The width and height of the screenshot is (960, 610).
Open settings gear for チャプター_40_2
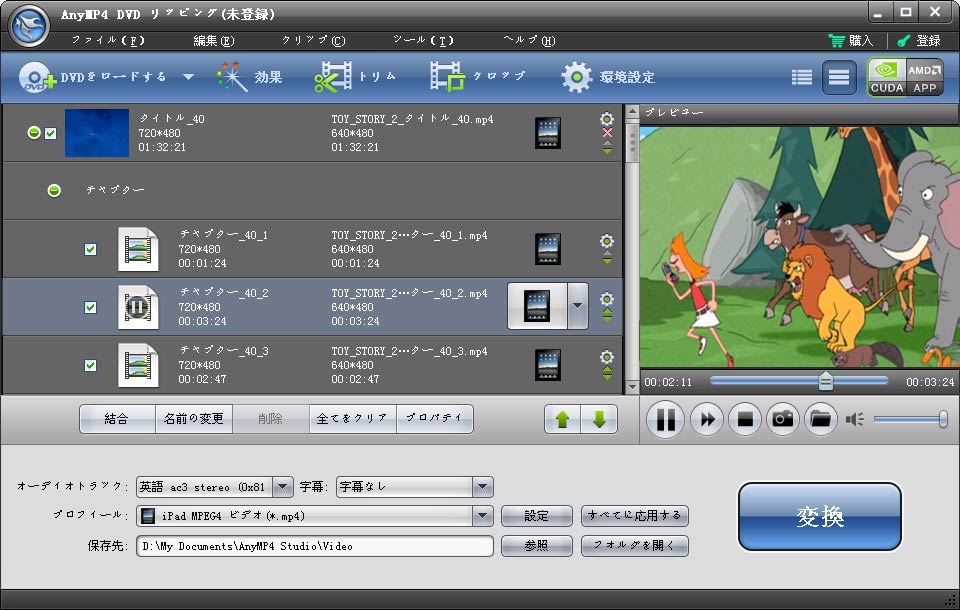607,298
